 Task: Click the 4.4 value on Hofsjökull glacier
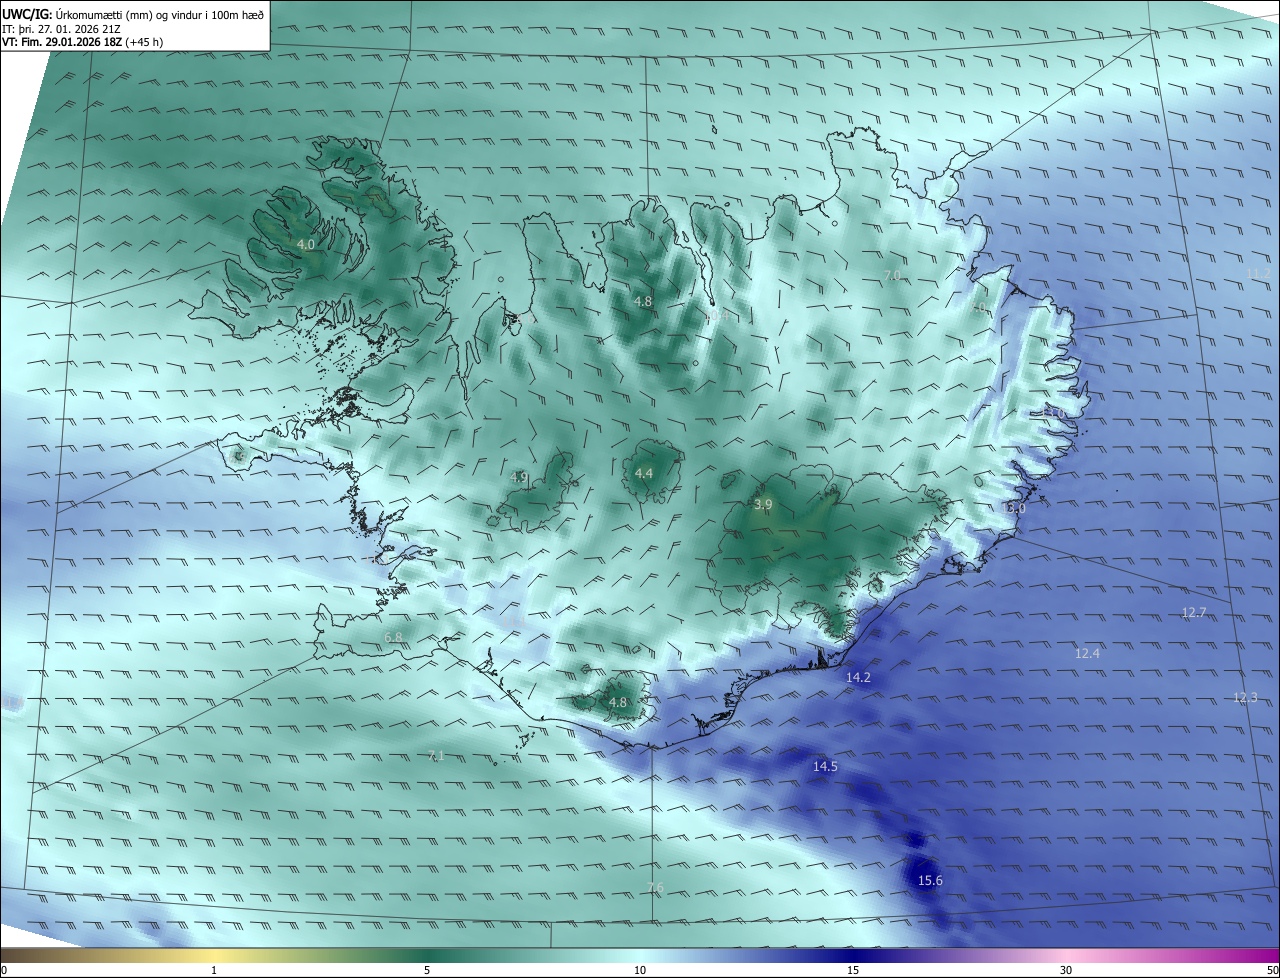643,473
